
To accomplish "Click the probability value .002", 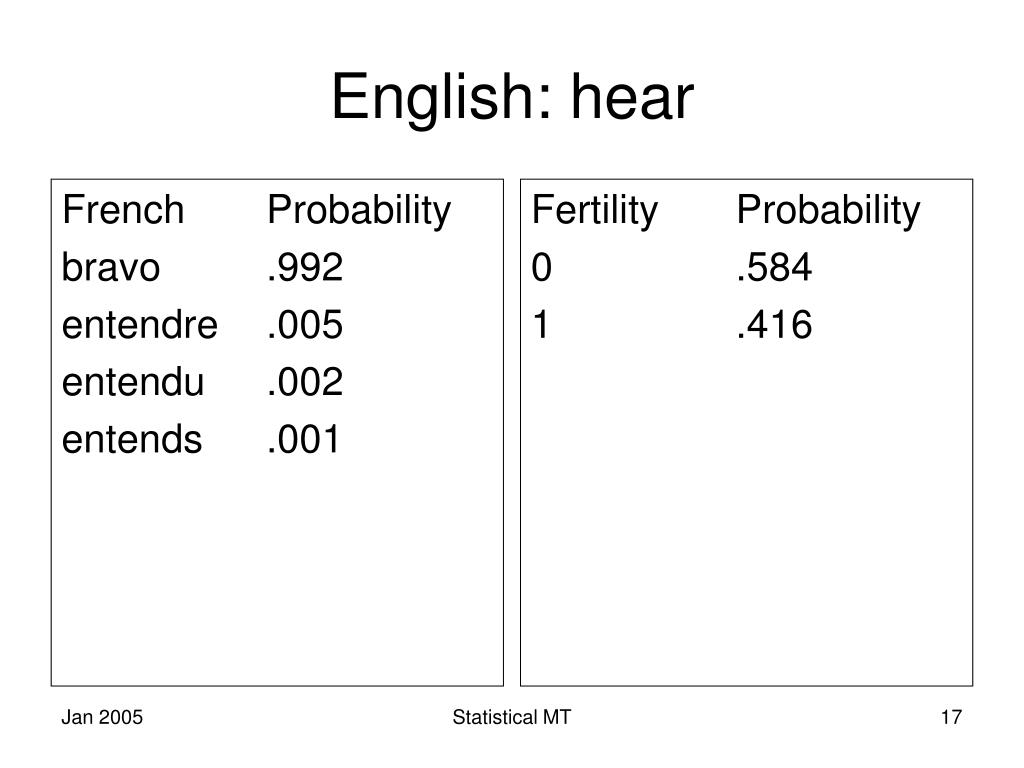I will (305, 382).
